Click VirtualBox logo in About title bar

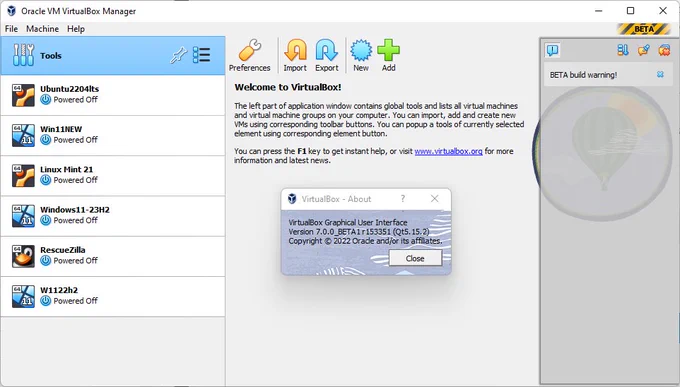coord(292,199)
